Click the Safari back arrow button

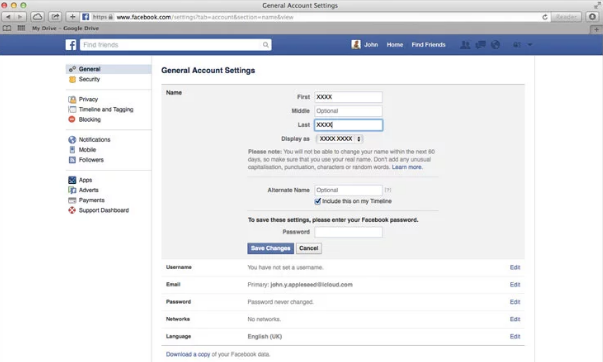tap(8, 17)
